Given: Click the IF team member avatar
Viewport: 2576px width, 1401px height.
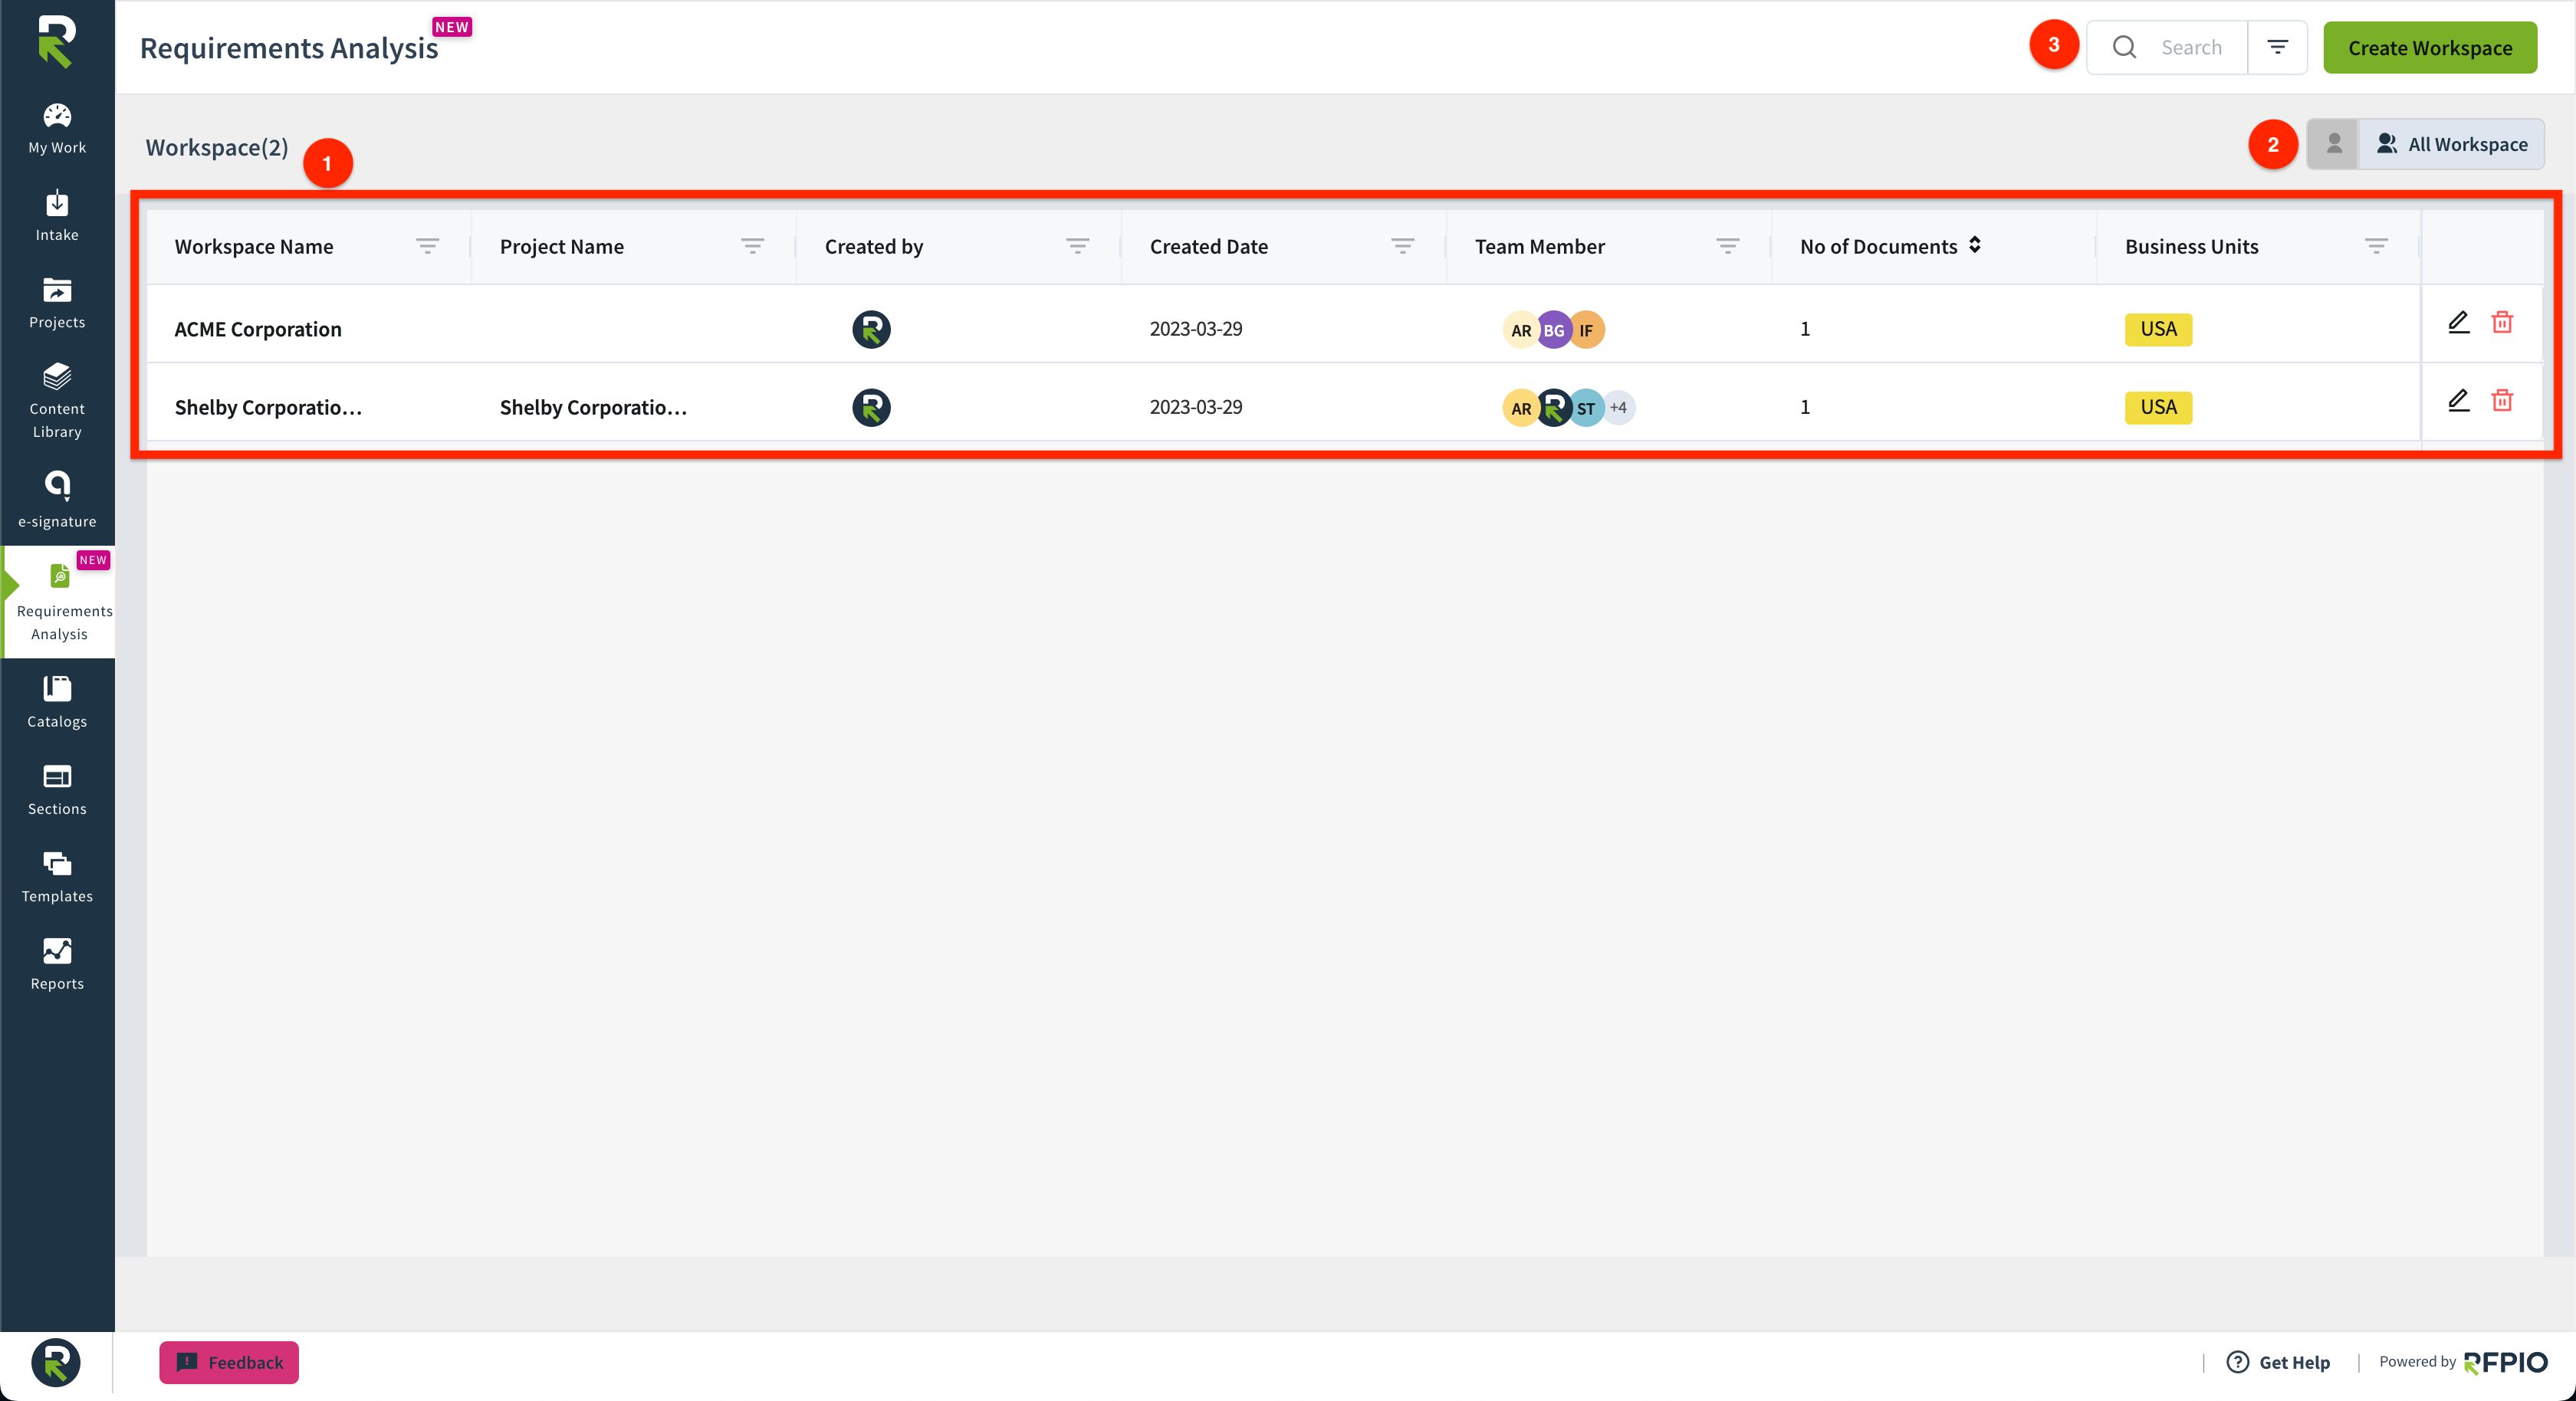Looking at the screenshot, I should tap(1586, 329).
